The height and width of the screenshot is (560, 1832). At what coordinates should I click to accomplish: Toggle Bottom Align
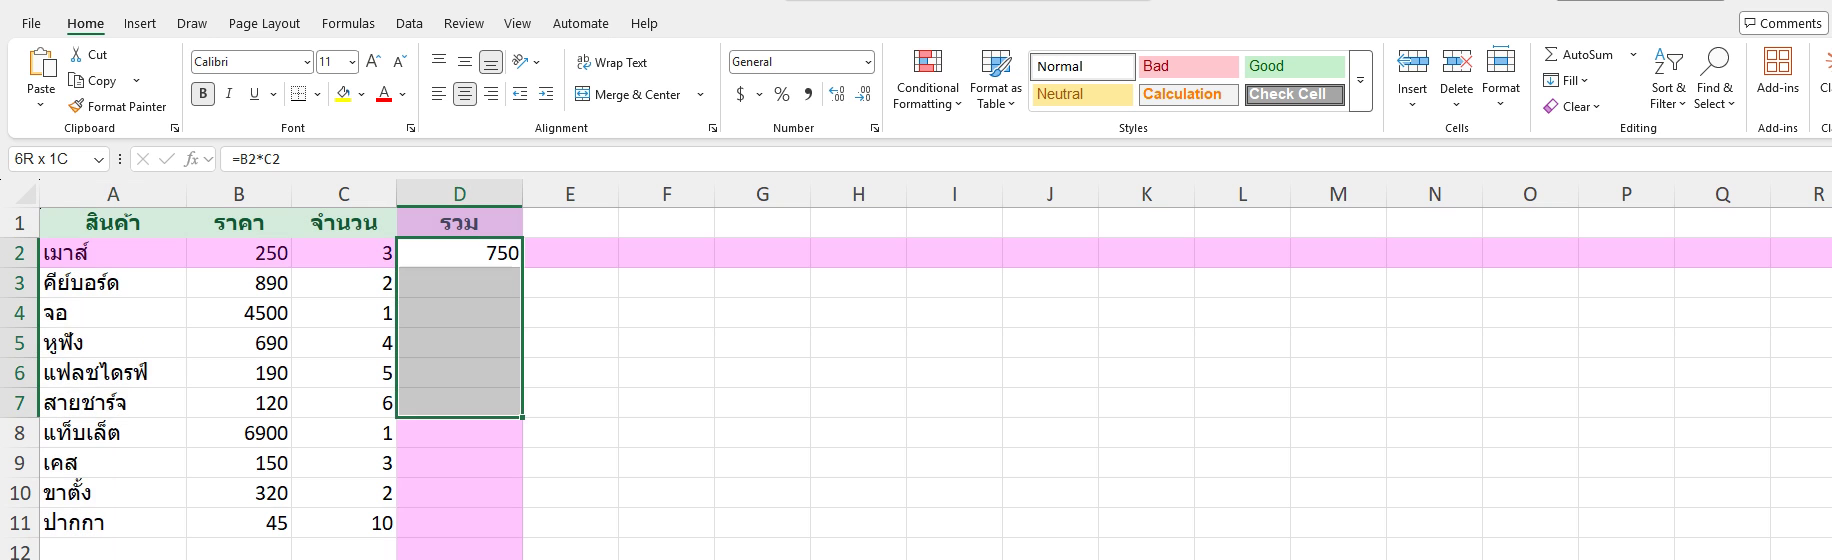491,62
